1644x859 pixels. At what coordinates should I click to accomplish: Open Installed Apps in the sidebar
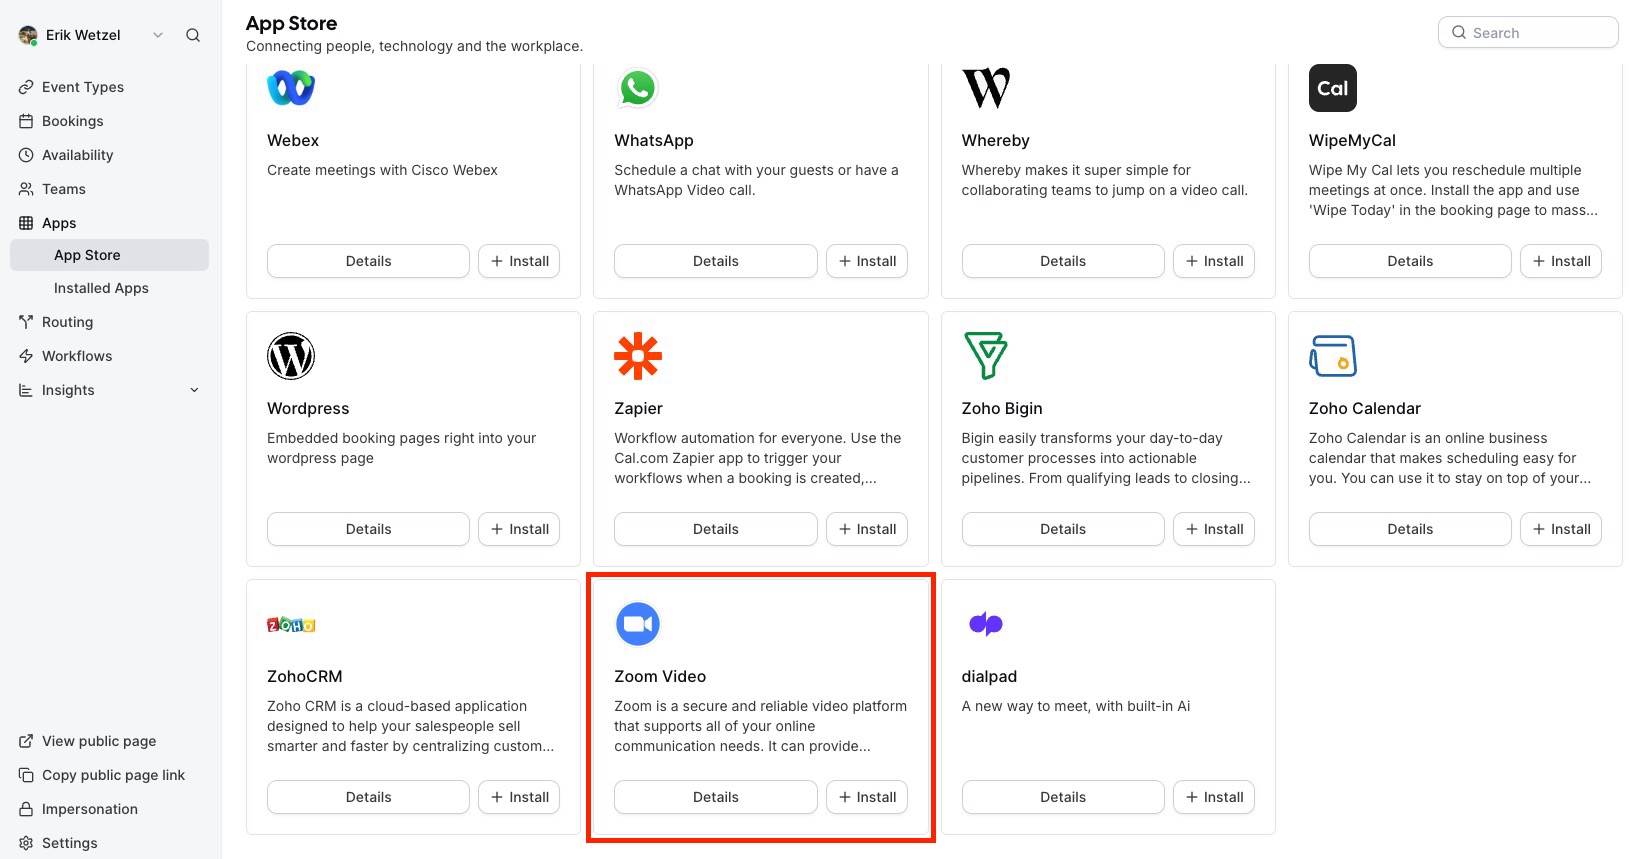(101, 288)
